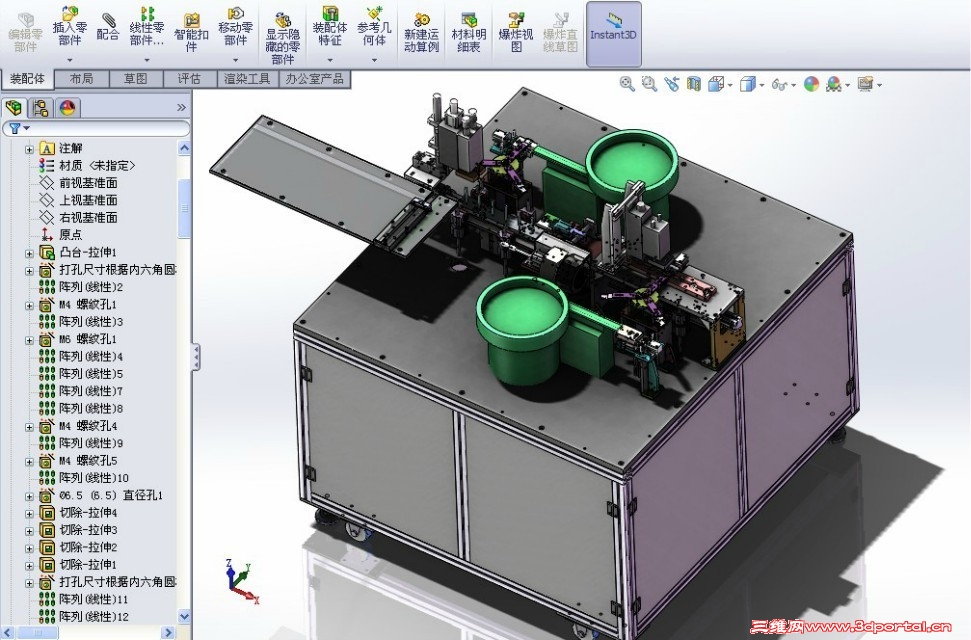The height and width of the screenshot is (640, 971).
Task: Expand the M4 螺纹孔4 feature
Action: pos(29,426)
